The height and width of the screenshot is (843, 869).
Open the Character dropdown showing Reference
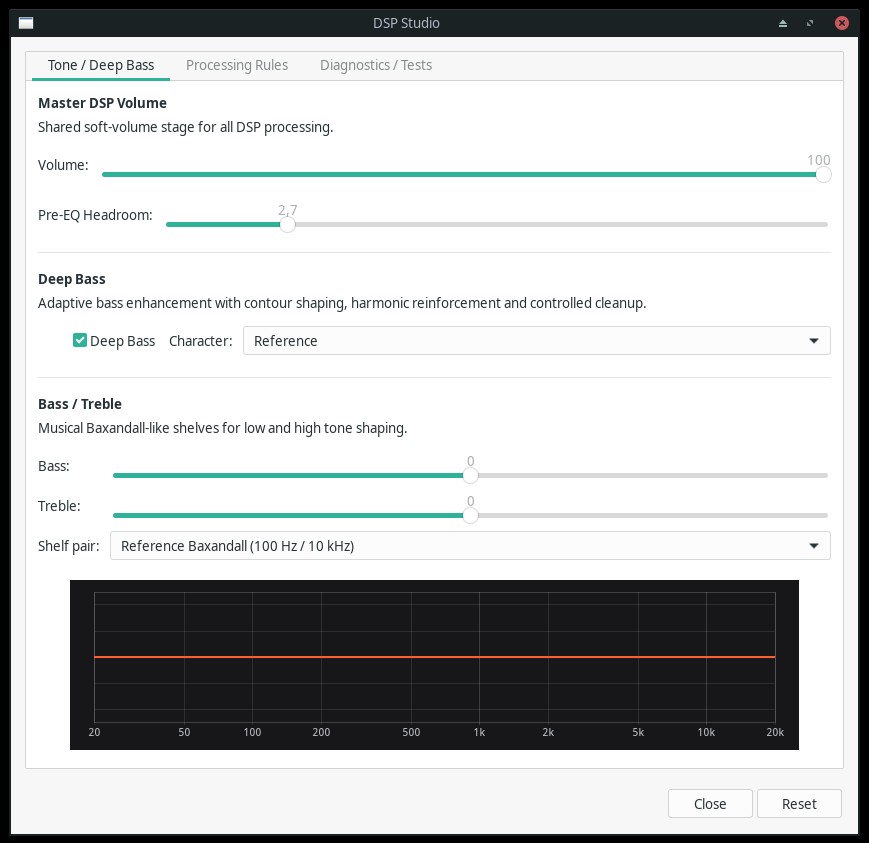[536, 340]
